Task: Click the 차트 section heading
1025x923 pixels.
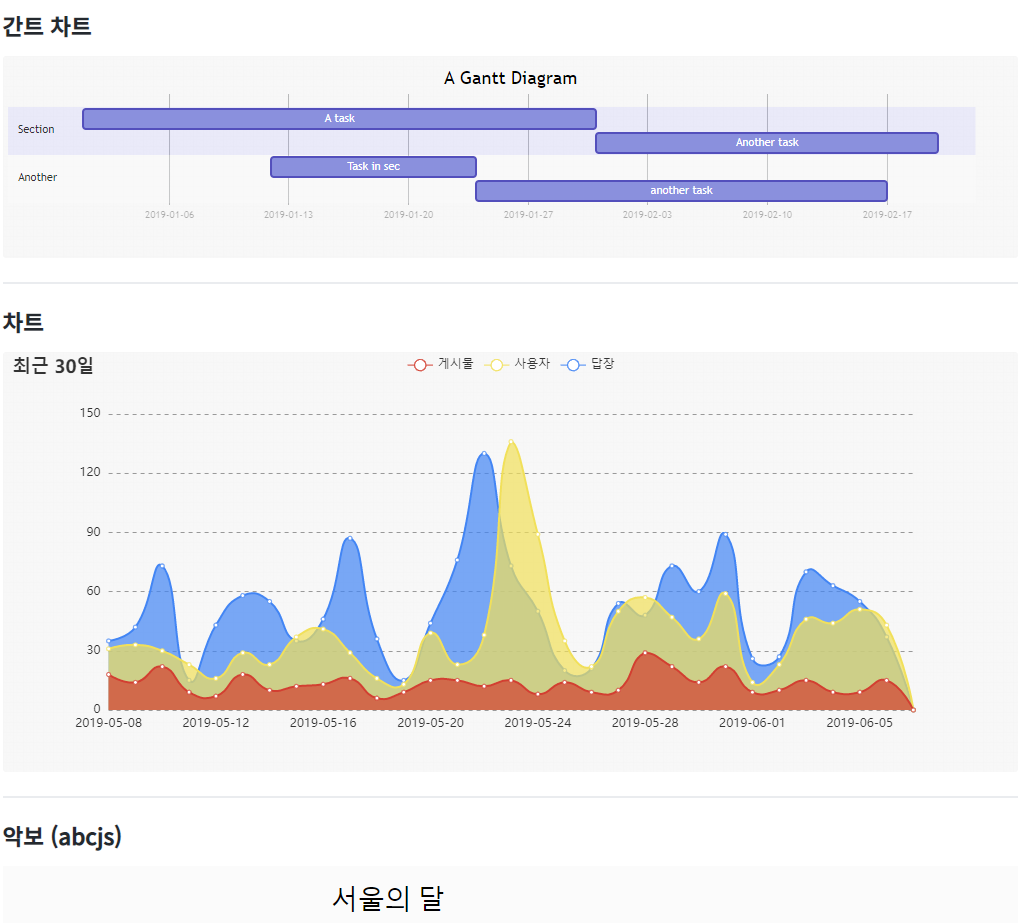Action: [x=23, y=322]
